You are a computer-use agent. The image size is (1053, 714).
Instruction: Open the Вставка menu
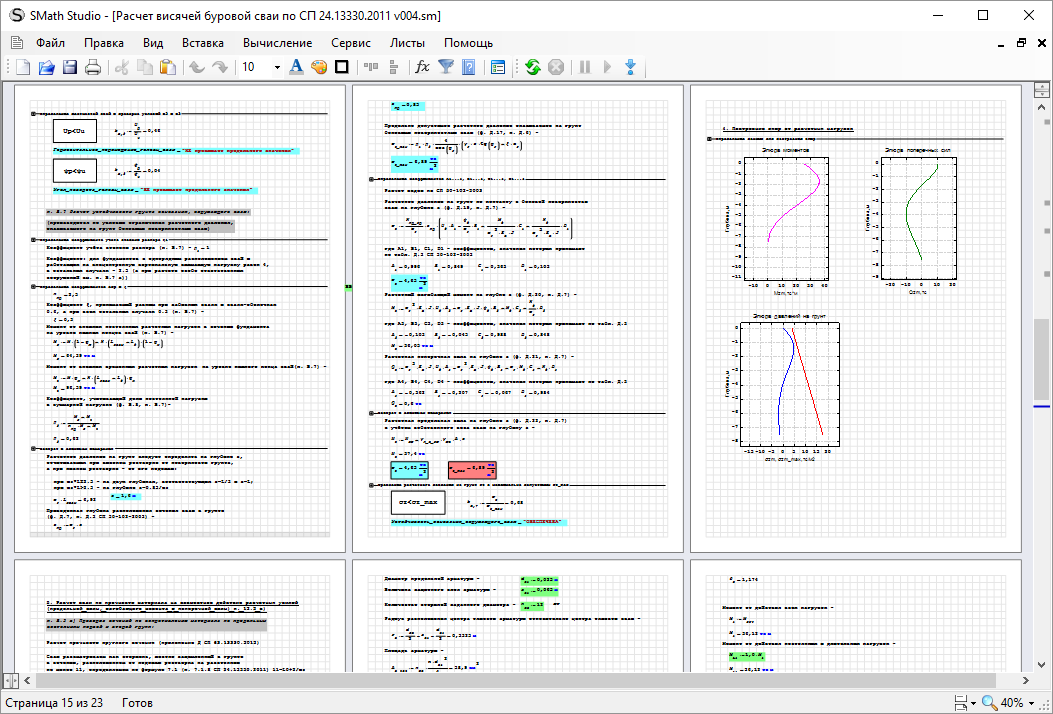(203, 43)
